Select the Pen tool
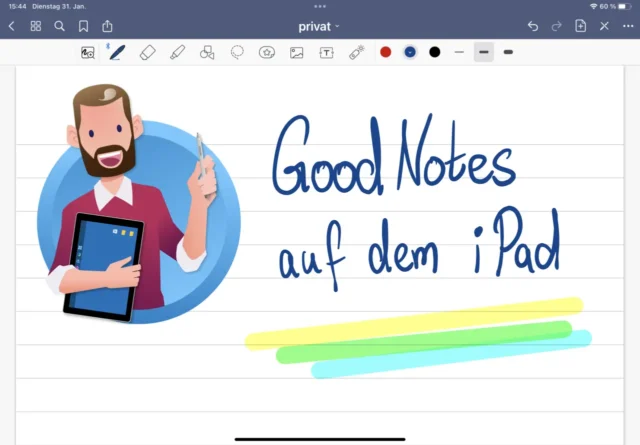 pos(117,52)
